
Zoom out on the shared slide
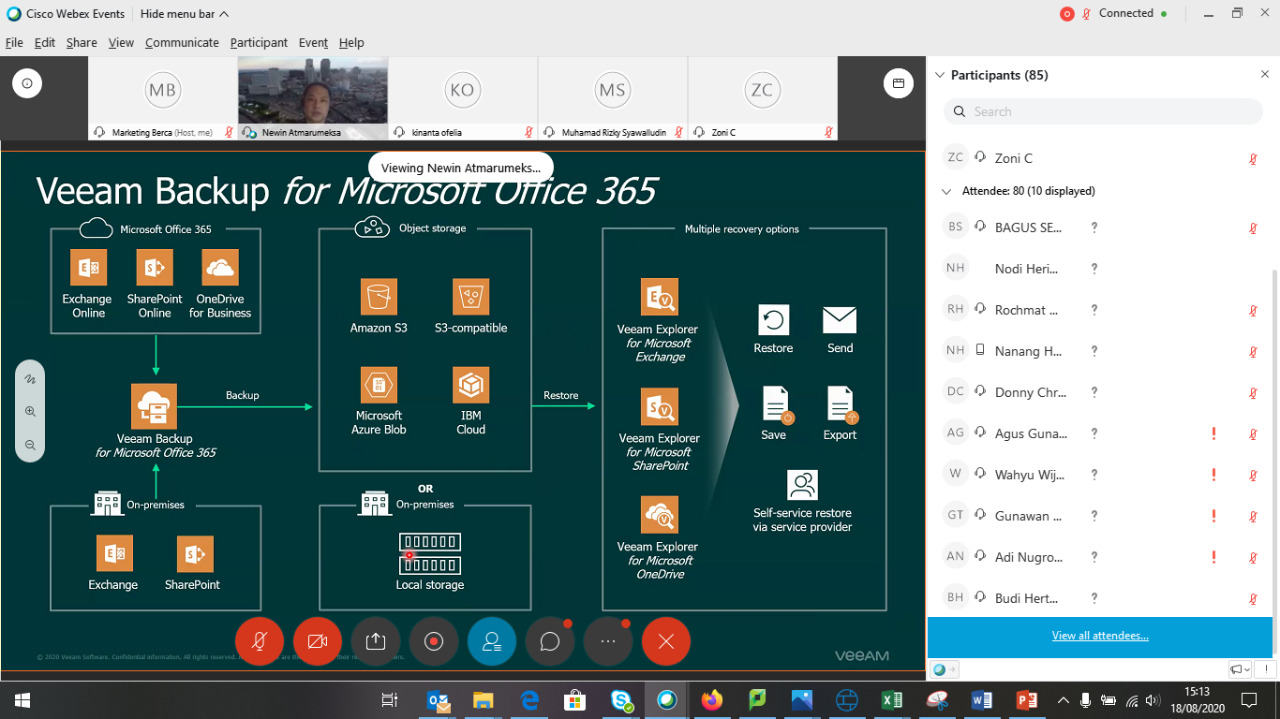pos(30,445)
